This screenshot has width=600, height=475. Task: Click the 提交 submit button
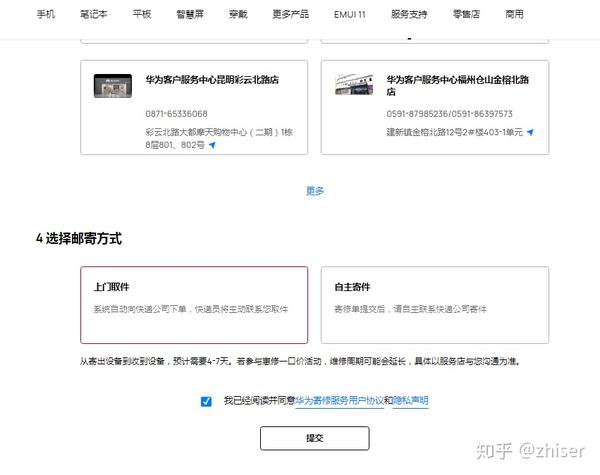(x=315, y=438)
